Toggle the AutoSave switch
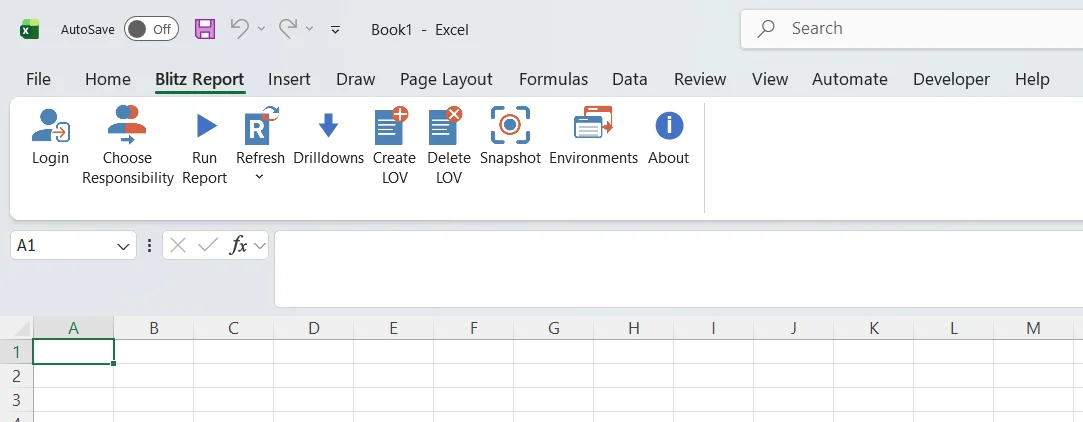The width and height of the screenshot is (1083, 422). pyautogui.click(x=151, y=29)
